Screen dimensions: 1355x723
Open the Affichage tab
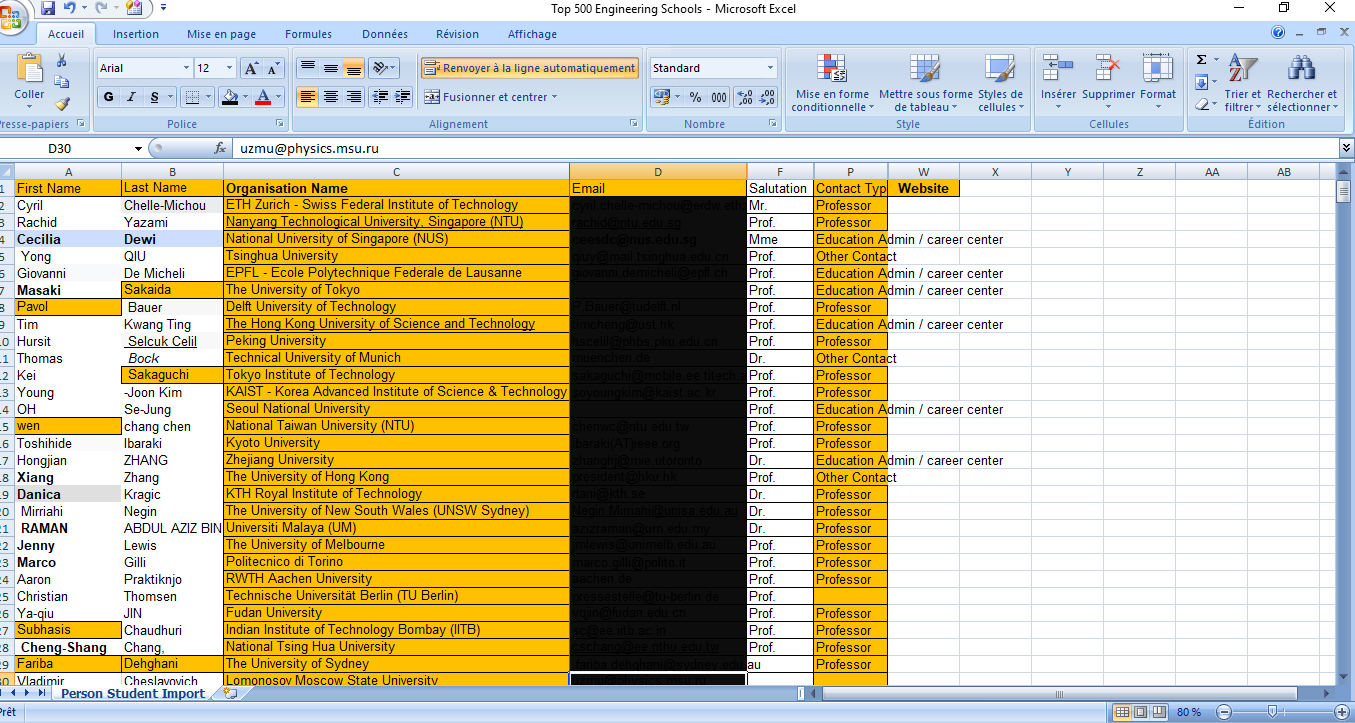tap(532, 34)
